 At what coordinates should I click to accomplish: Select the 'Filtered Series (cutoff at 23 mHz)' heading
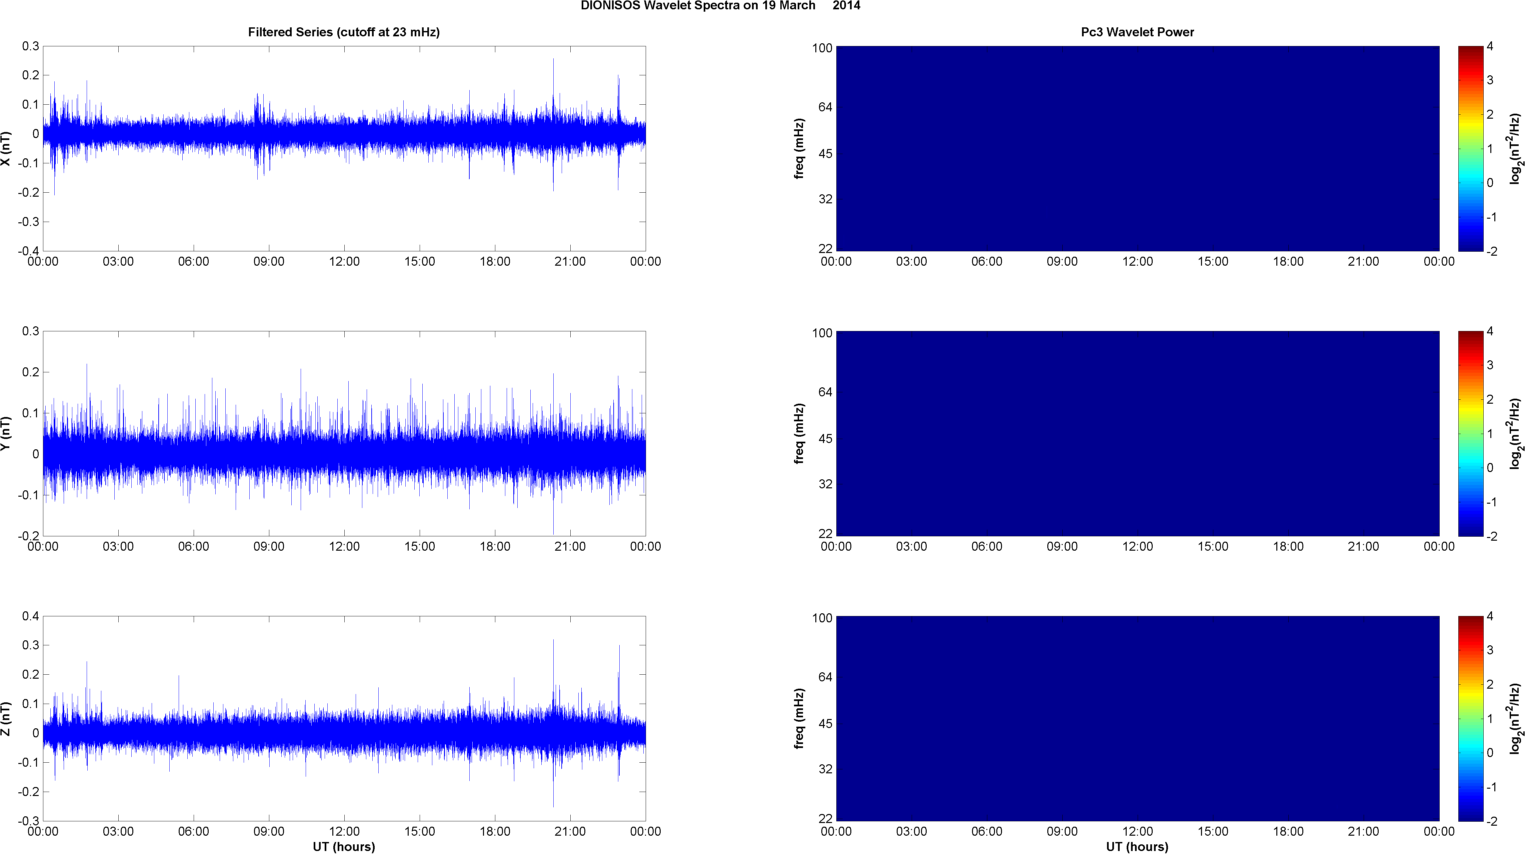coord(344,32)
